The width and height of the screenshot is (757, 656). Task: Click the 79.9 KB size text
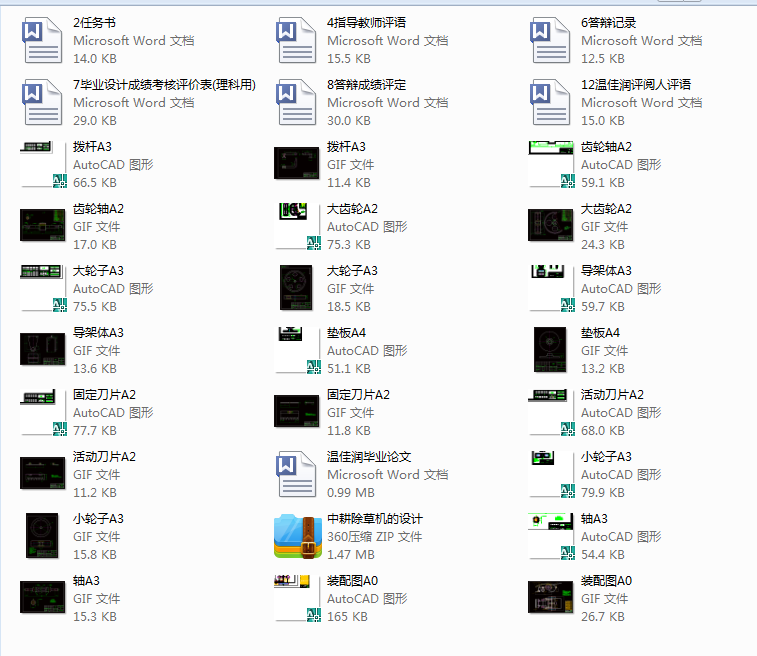pos(603,492)
